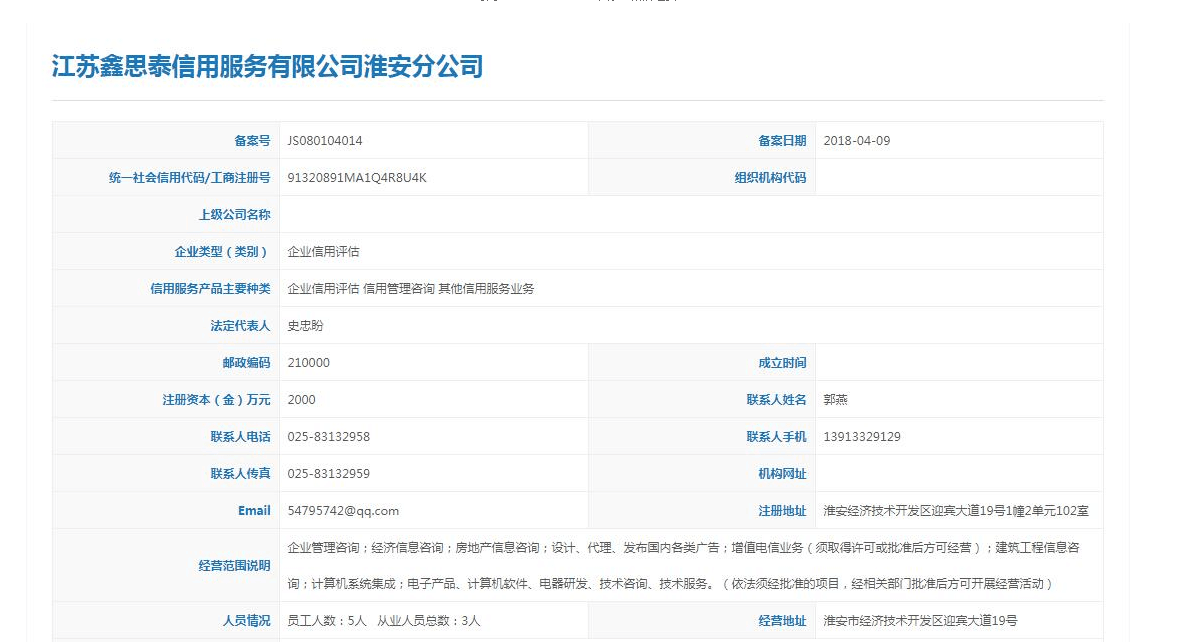Click the 成立时间 label
1202x642 pixels.
782,363
